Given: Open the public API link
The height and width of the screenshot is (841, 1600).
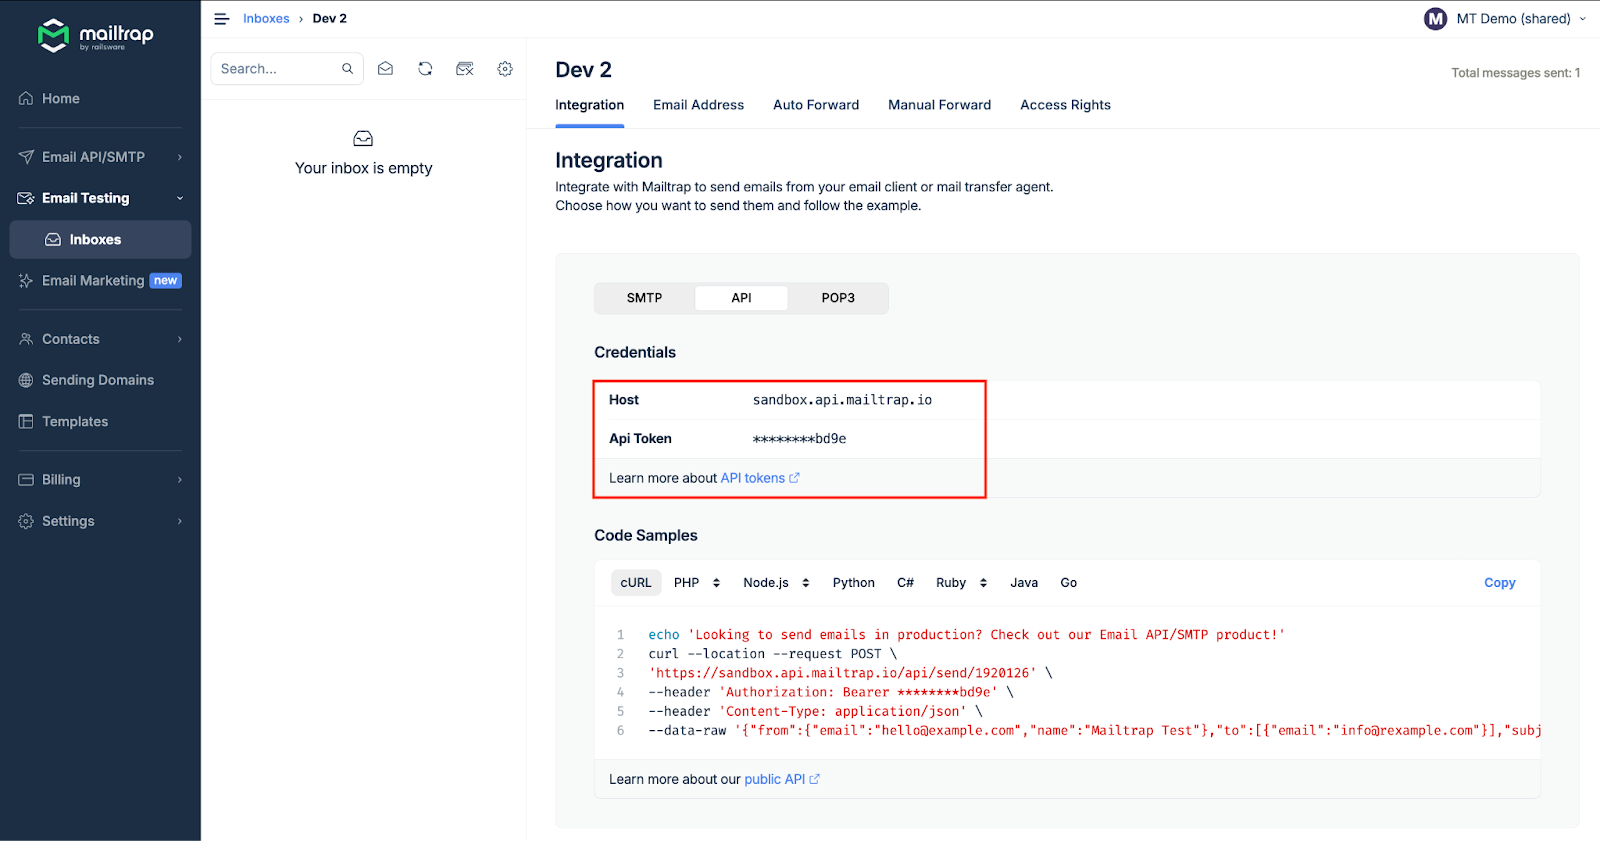Looking at the screenshot, I should (775, 779).
